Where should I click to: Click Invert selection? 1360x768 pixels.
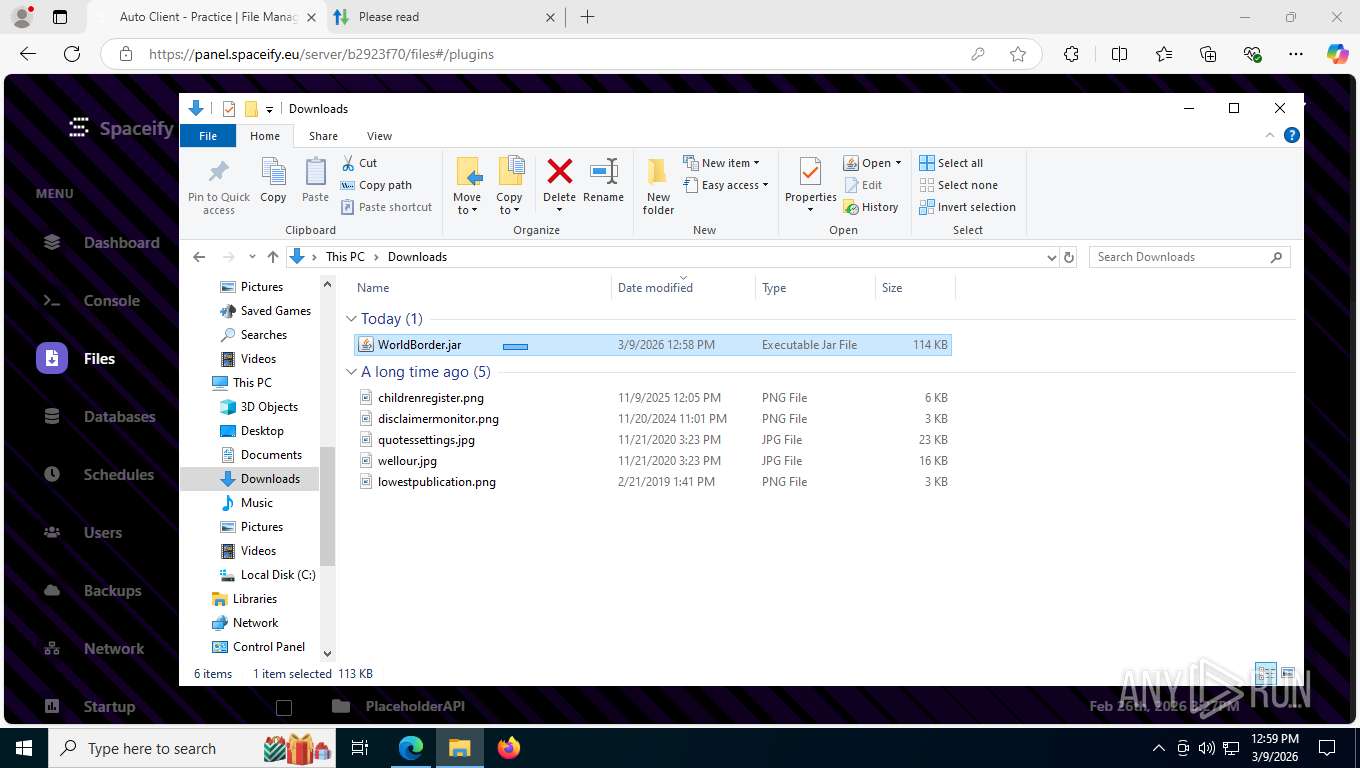[967, 207]
